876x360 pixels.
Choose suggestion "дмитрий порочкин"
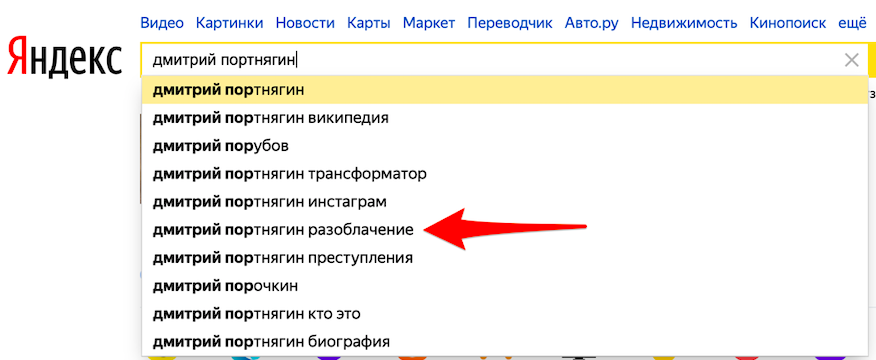pos(504,286)
